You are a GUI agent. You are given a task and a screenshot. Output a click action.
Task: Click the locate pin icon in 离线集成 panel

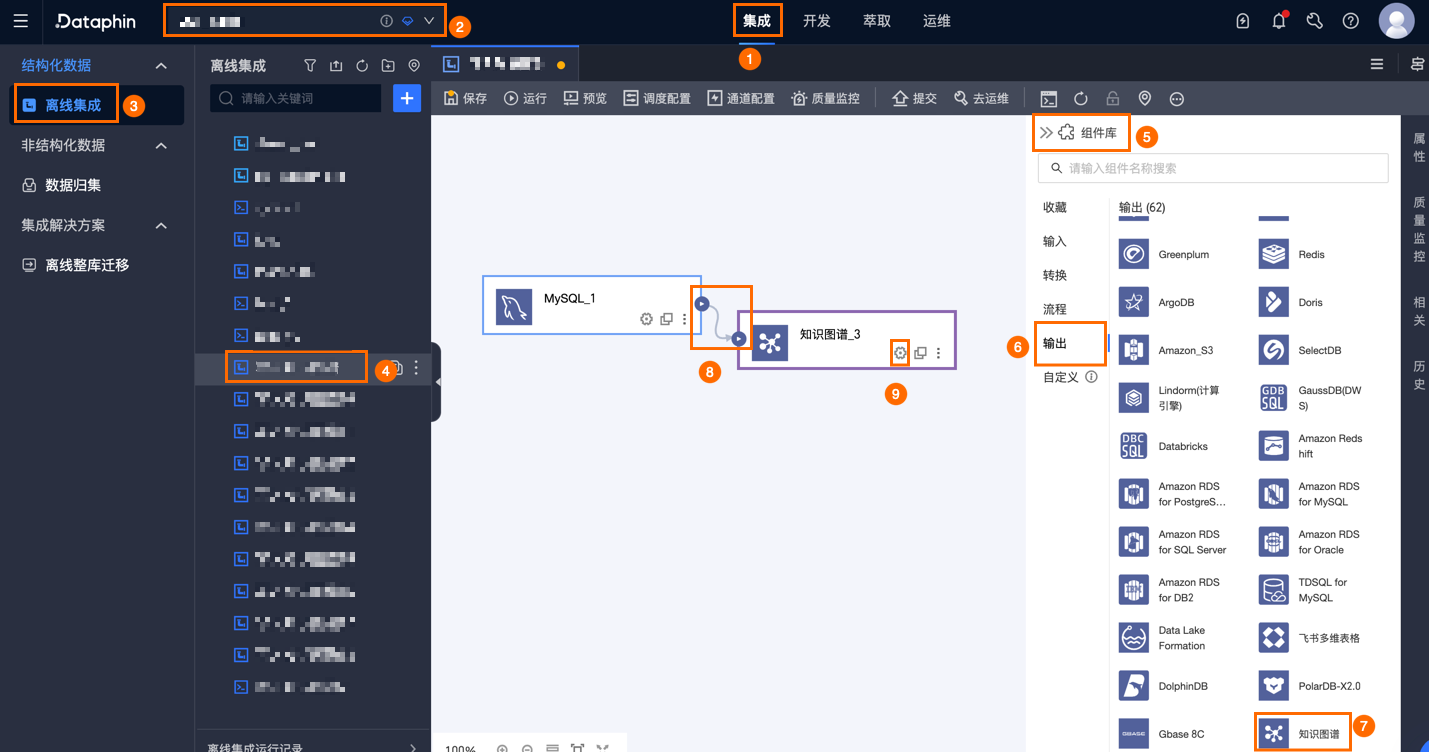tap(414, 66)
